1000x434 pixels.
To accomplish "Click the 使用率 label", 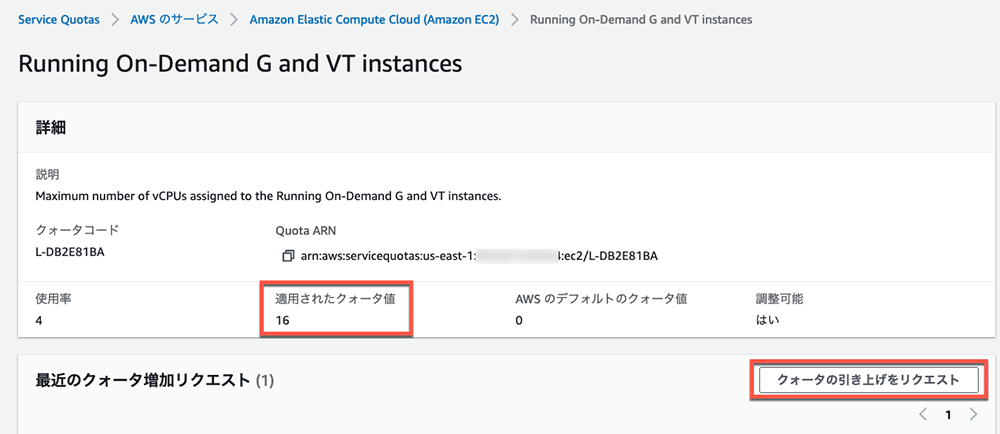I will click(x=53, y=299).
